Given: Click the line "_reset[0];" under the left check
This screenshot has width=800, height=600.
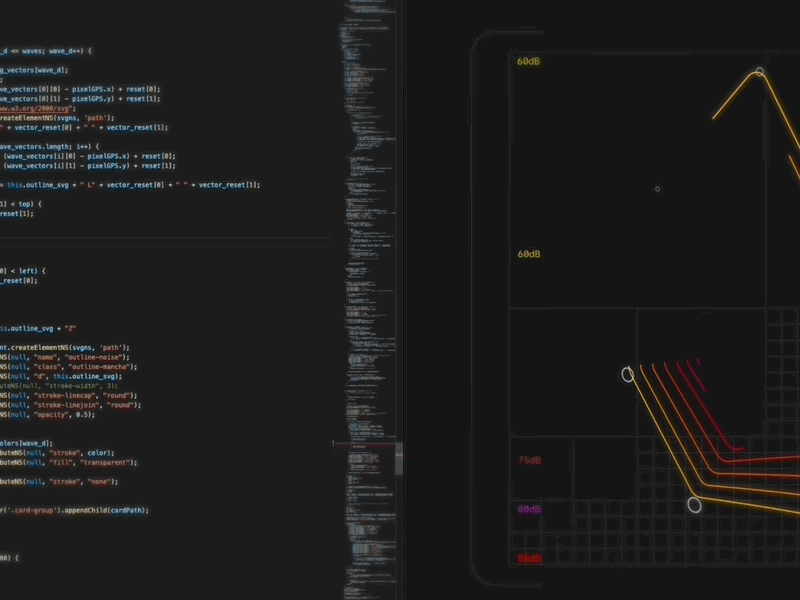Looking at the screenshot, I should click(x=19, y=281).
